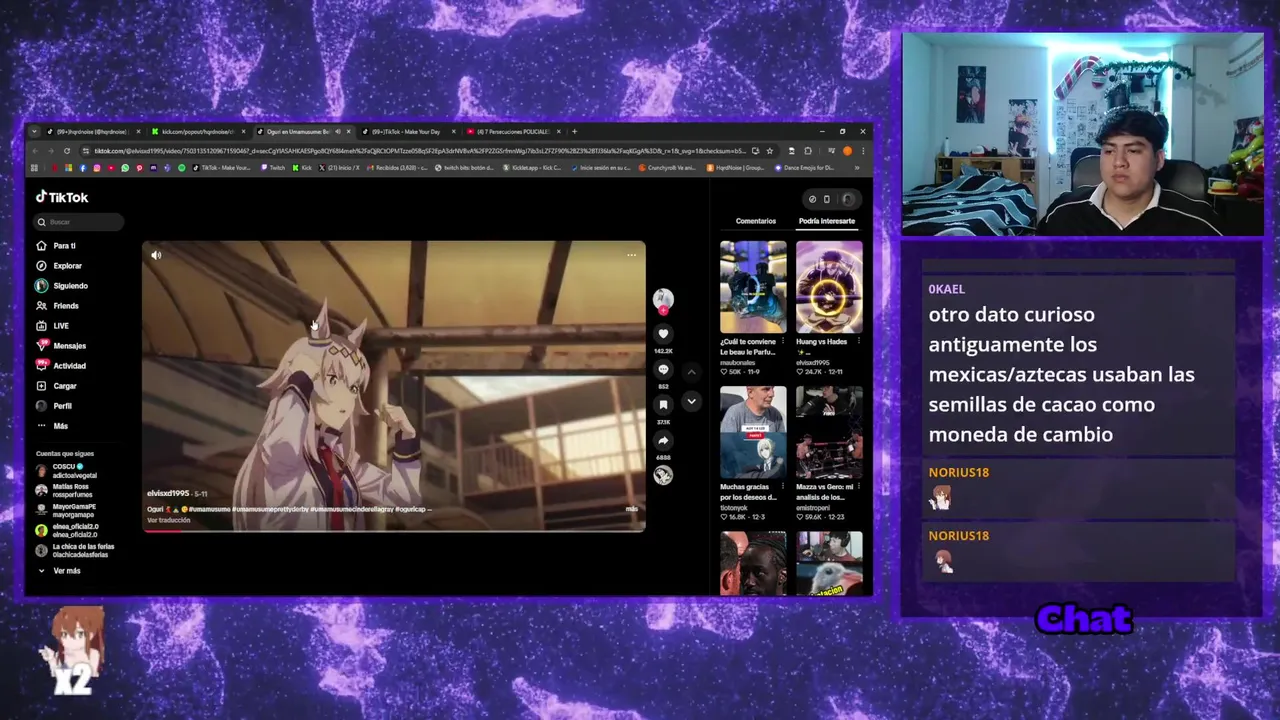Open Crunchyroll bookmark in bookmarks bar
The height and width of the screenshot is (720, 1280).
click(x=668, y=168)
